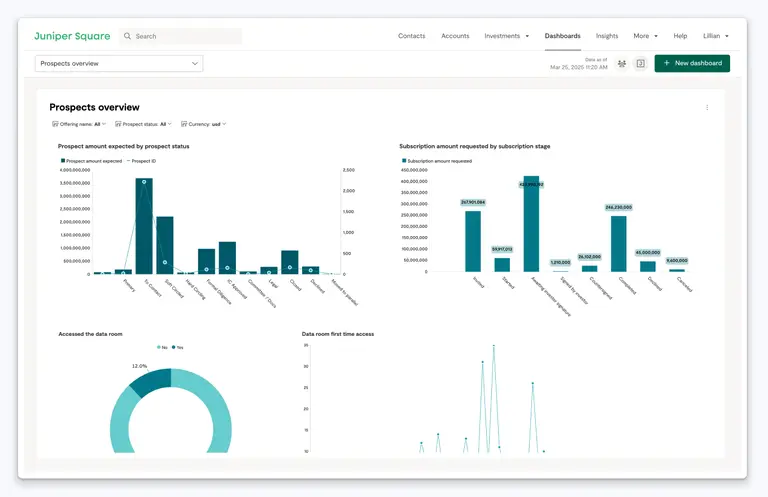
Task: Open the Prospects overview dashboard selector
Action: pyautogui.click(x=119, y=63)
